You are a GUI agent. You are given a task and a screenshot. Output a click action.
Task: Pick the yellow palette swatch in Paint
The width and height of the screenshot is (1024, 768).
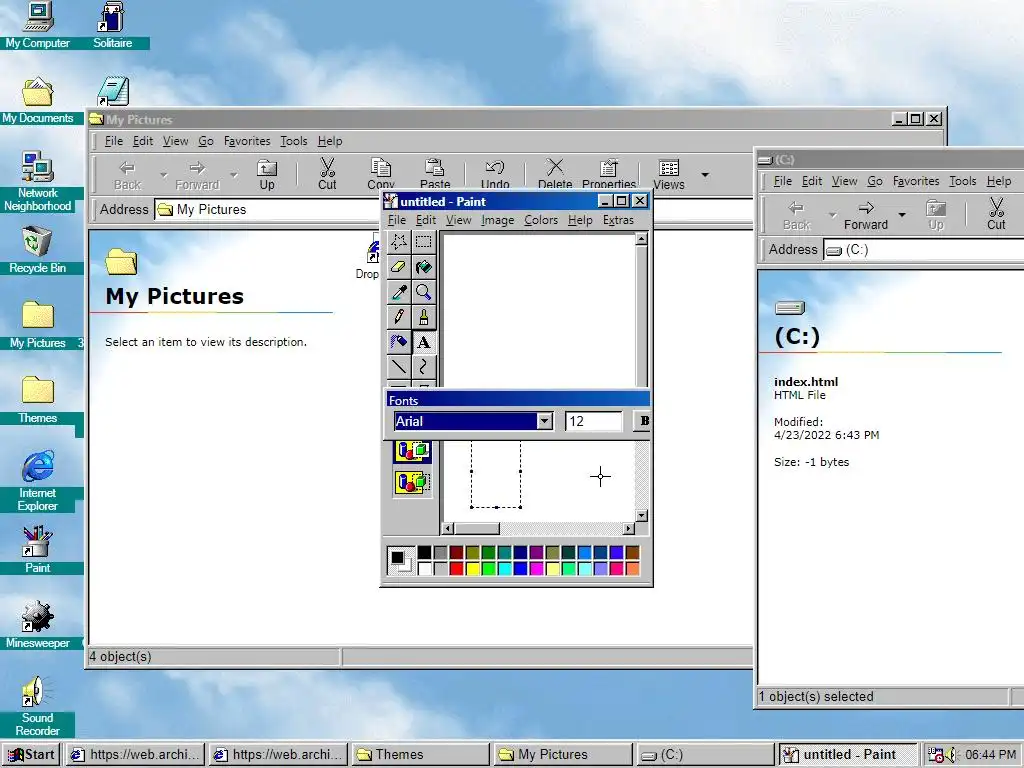pos(473,568)
